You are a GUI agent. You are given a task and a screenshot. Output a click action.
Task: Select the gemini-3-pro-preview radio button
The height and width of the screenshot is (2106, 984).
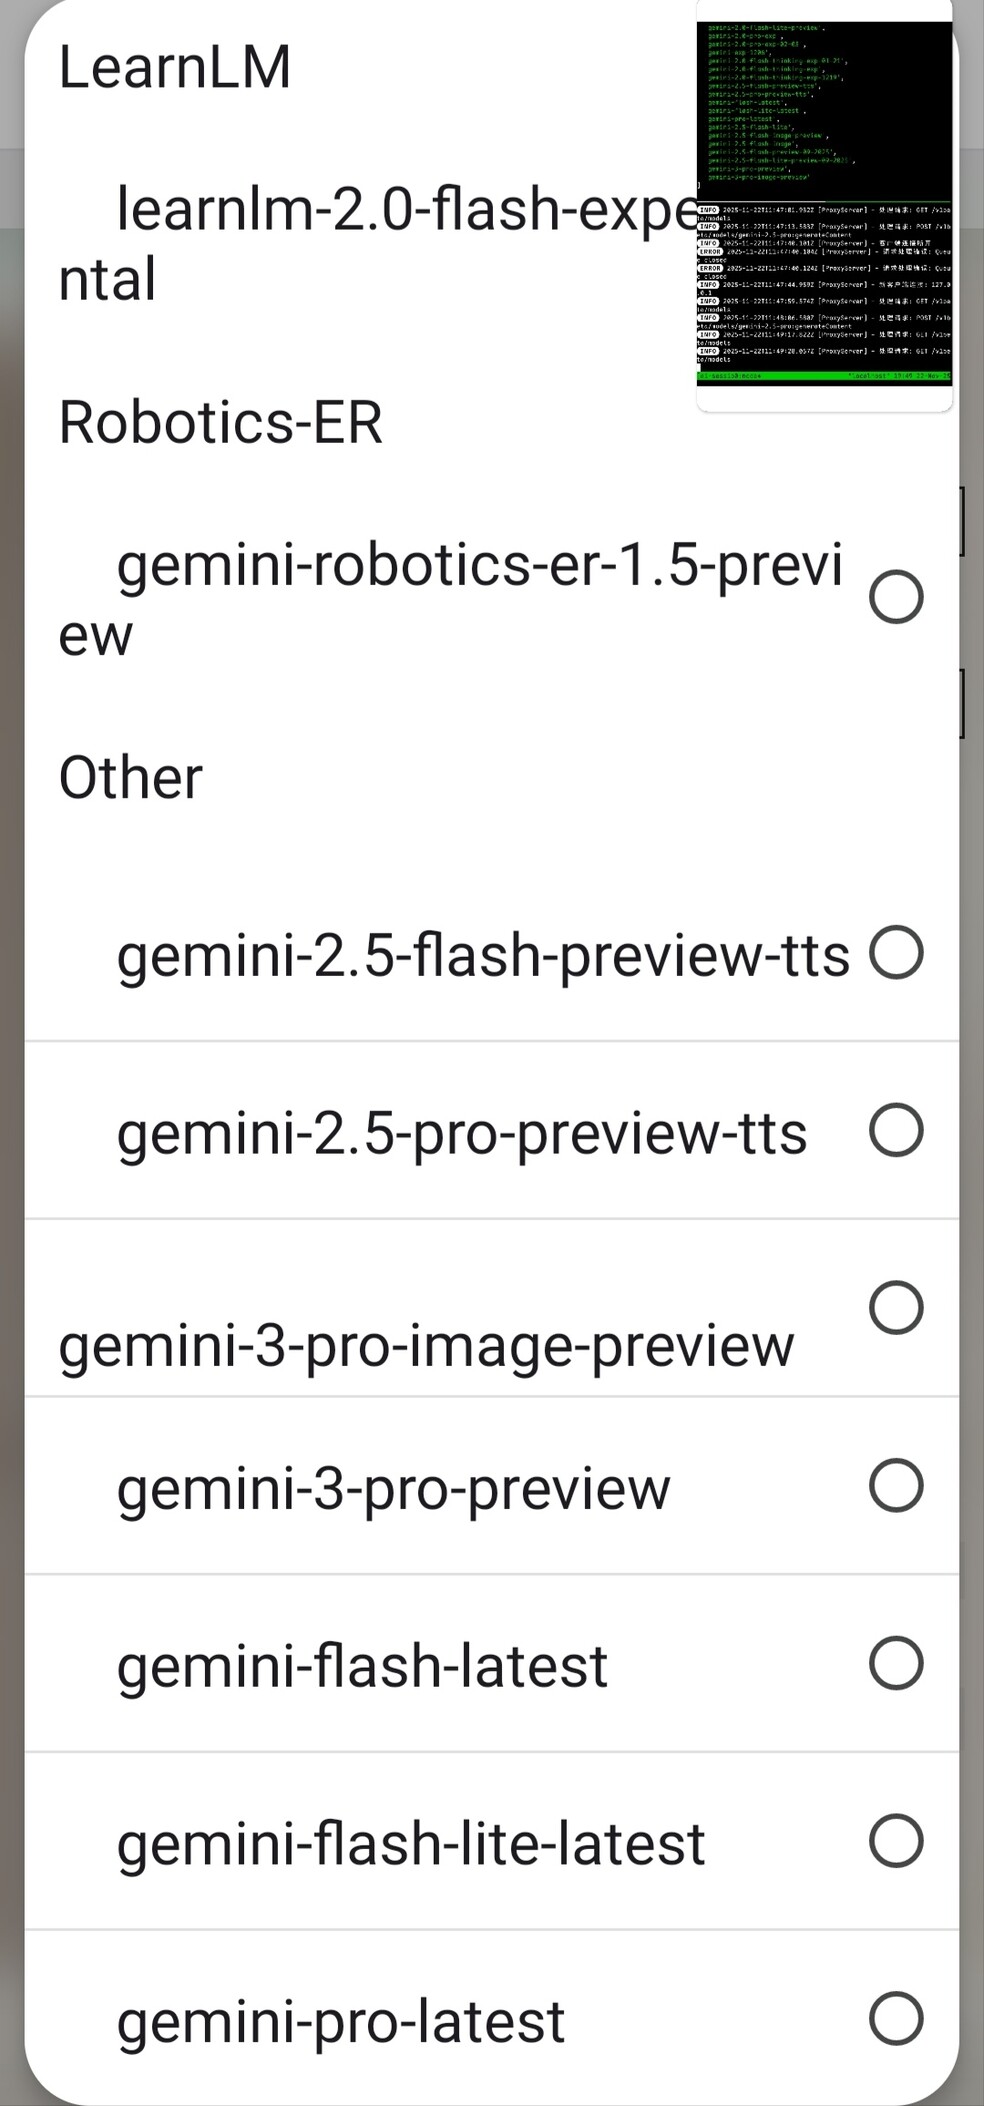(896, 1485)
